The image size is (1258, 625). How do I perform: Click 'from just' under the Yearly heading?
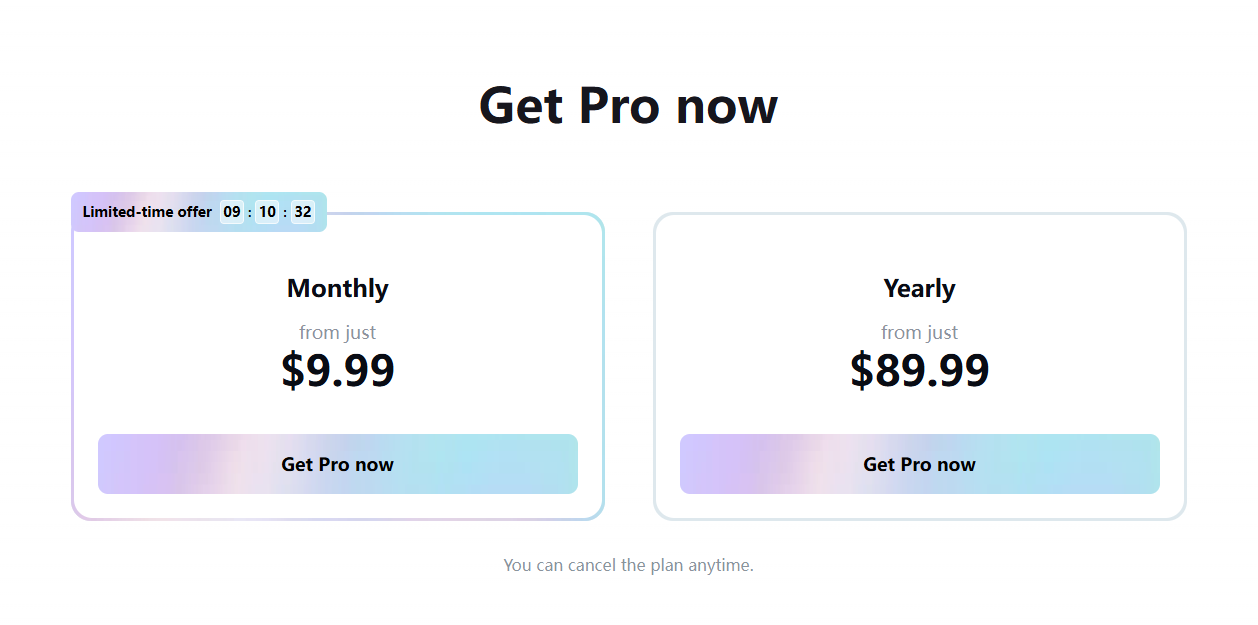[x=919, y=332]
